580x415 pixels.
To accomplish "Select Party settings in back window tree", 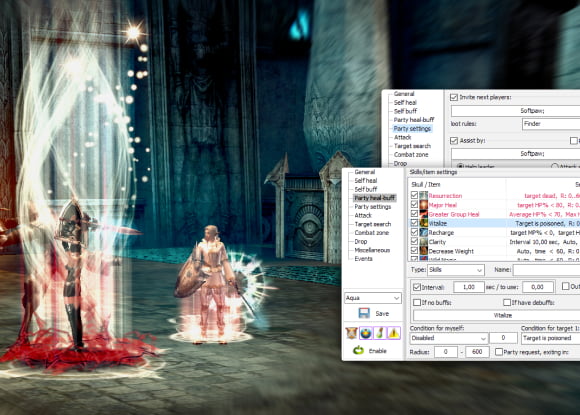I will [412, 129].
